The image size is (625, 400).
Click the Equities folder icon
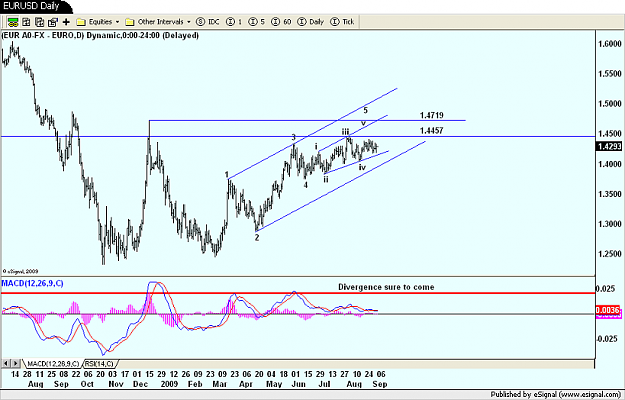[x=81, y=22]
